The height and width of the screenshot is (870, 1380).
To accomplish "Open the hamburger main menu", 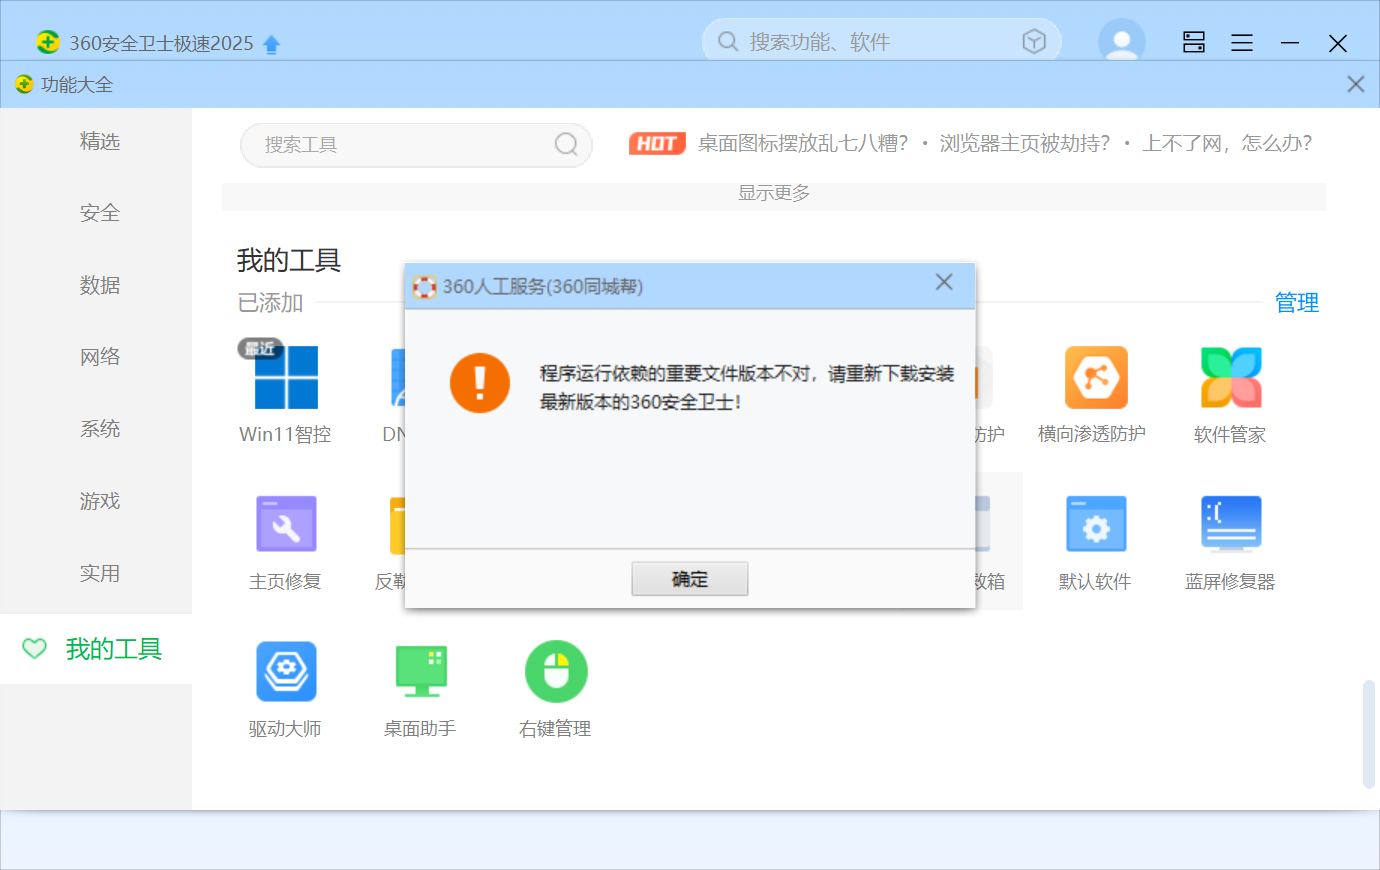I will tap(1242, 43).
